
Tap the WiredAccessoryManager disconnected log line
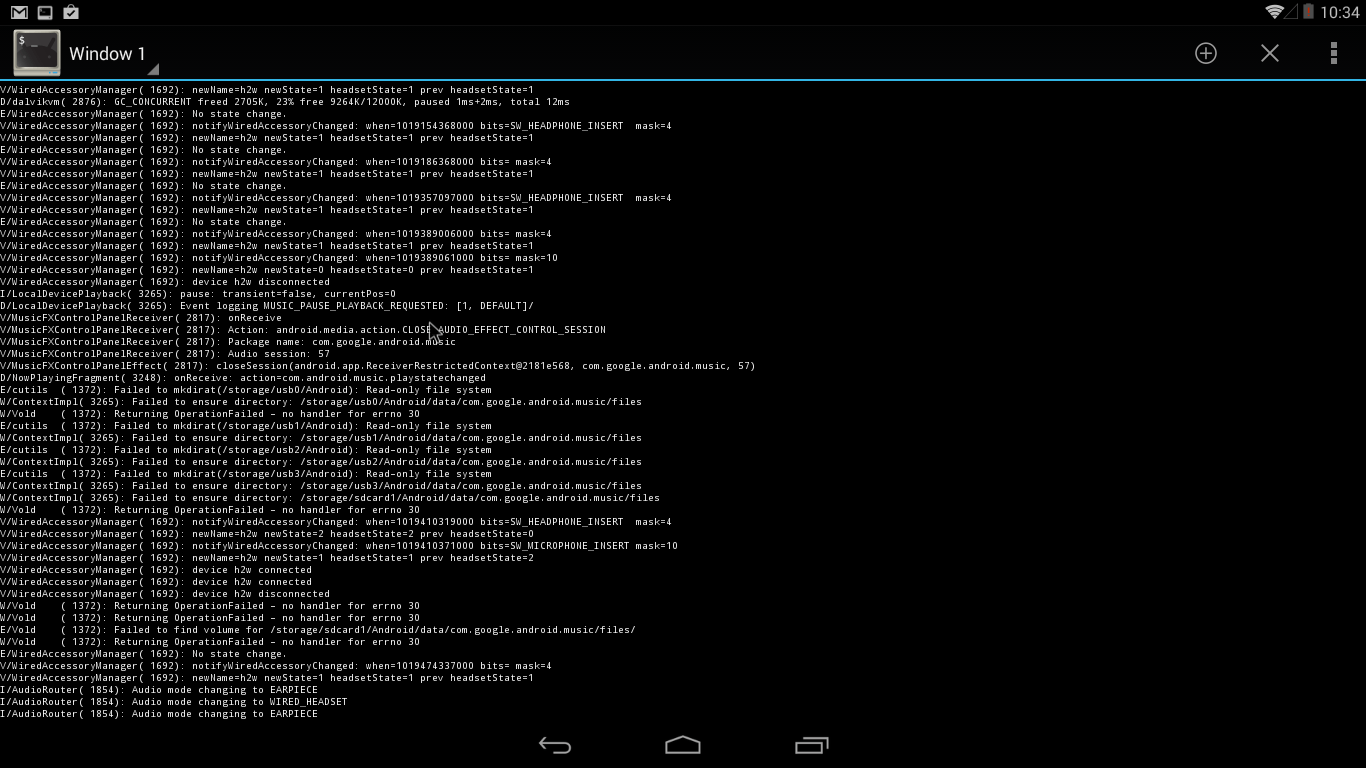pos(163,281)
